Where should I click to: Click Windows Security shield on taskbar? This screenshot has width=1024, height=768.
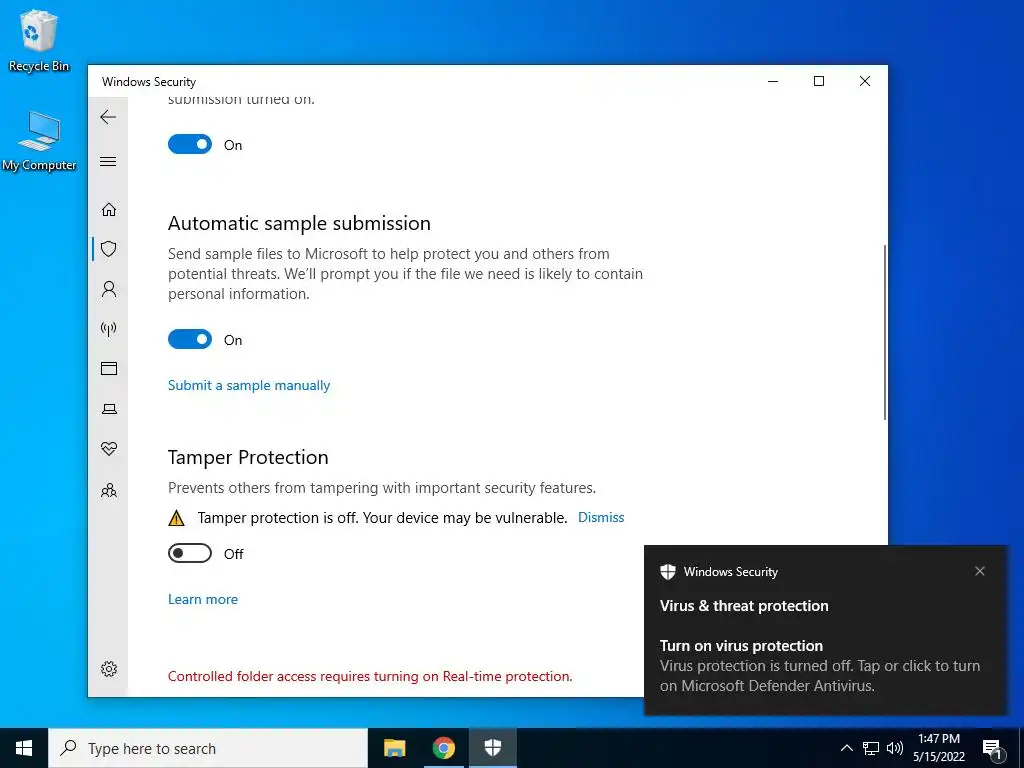click(492, 748)
